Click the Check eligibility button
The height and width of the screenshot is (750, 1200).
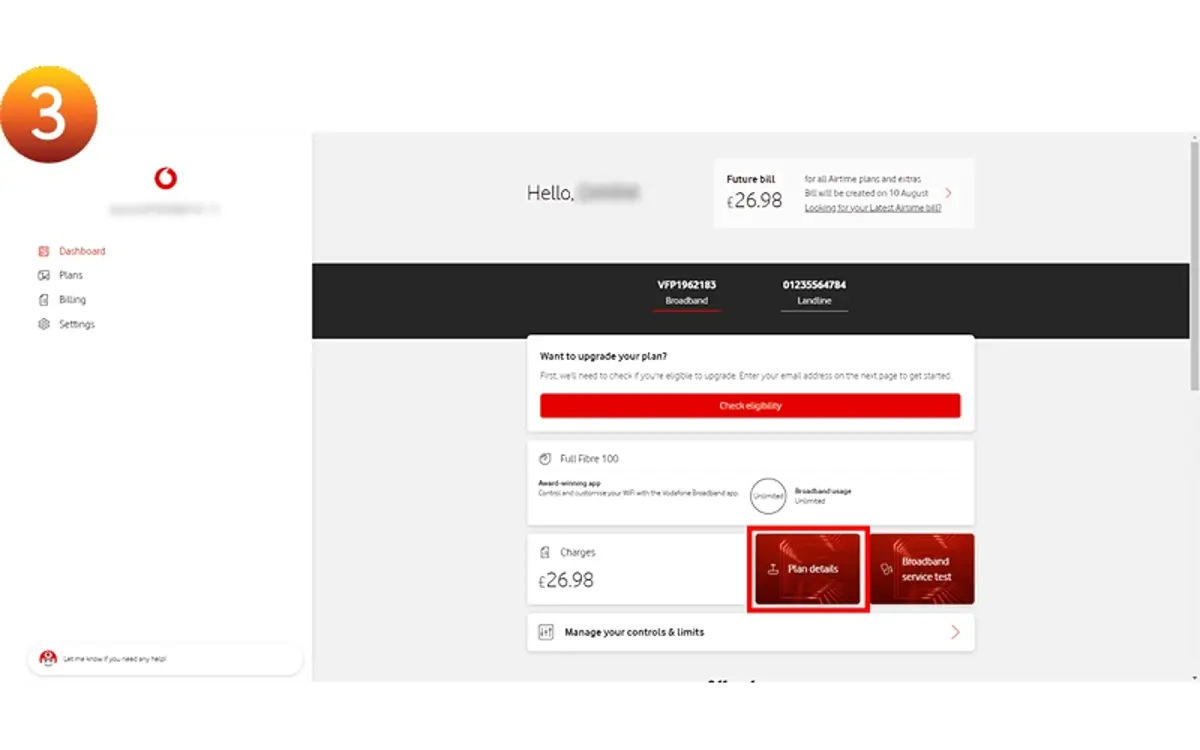point(750,406)
